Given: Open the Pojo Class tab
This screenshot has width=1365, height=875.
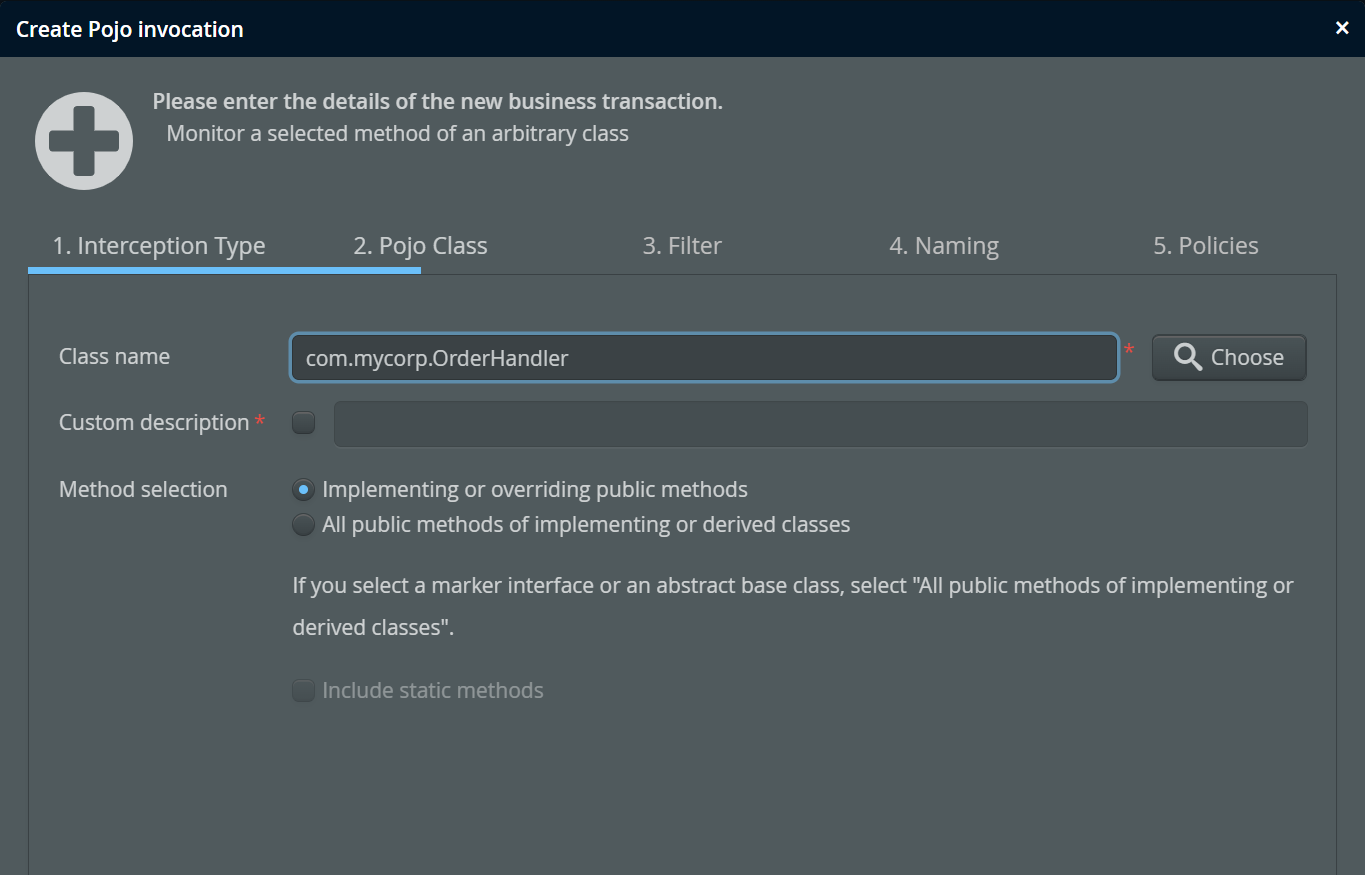Looking at the screenshot, I should click(x=420, y=246).
